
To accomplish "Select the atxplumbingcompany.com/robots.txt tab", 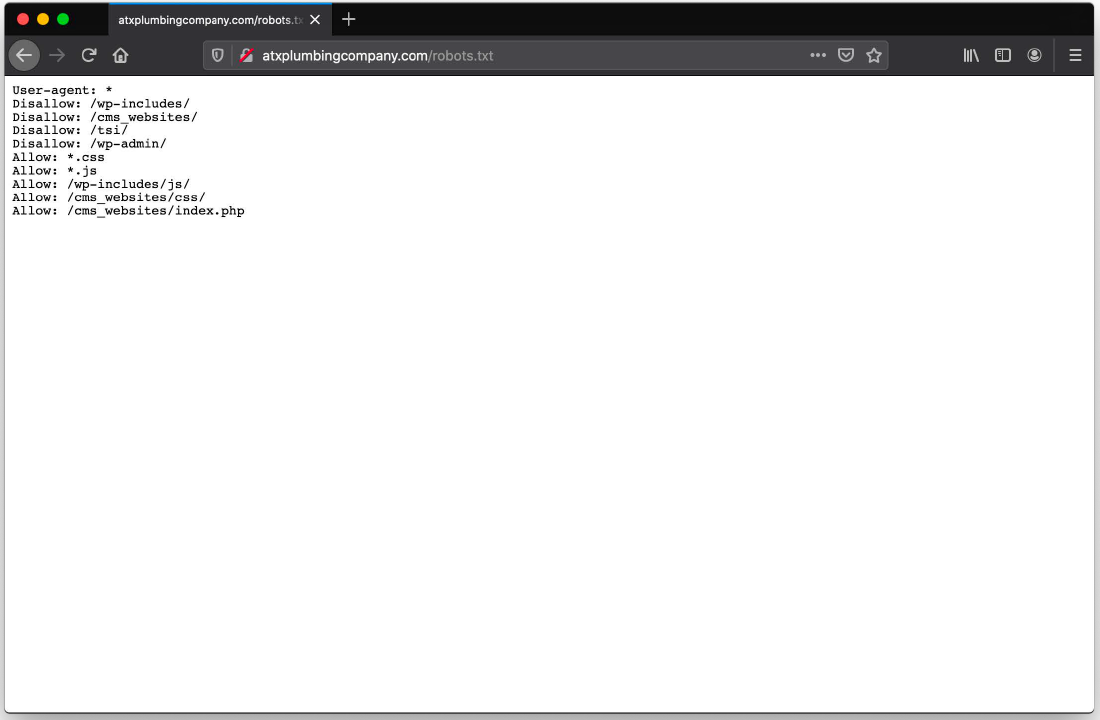I will coord(210,20).
